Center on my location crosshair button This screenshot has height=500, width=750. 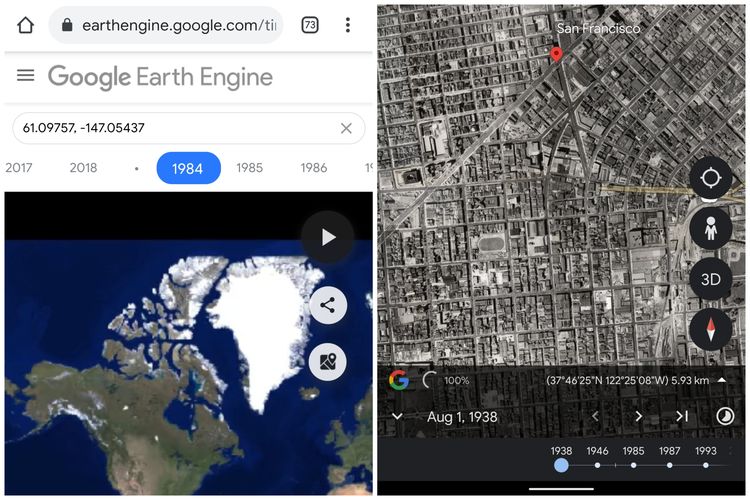coord(711,178)
